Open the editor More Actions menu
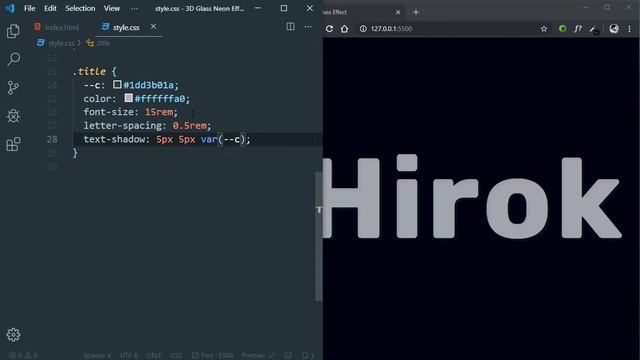This screenshot has height=360, width=640. point(308,27)
